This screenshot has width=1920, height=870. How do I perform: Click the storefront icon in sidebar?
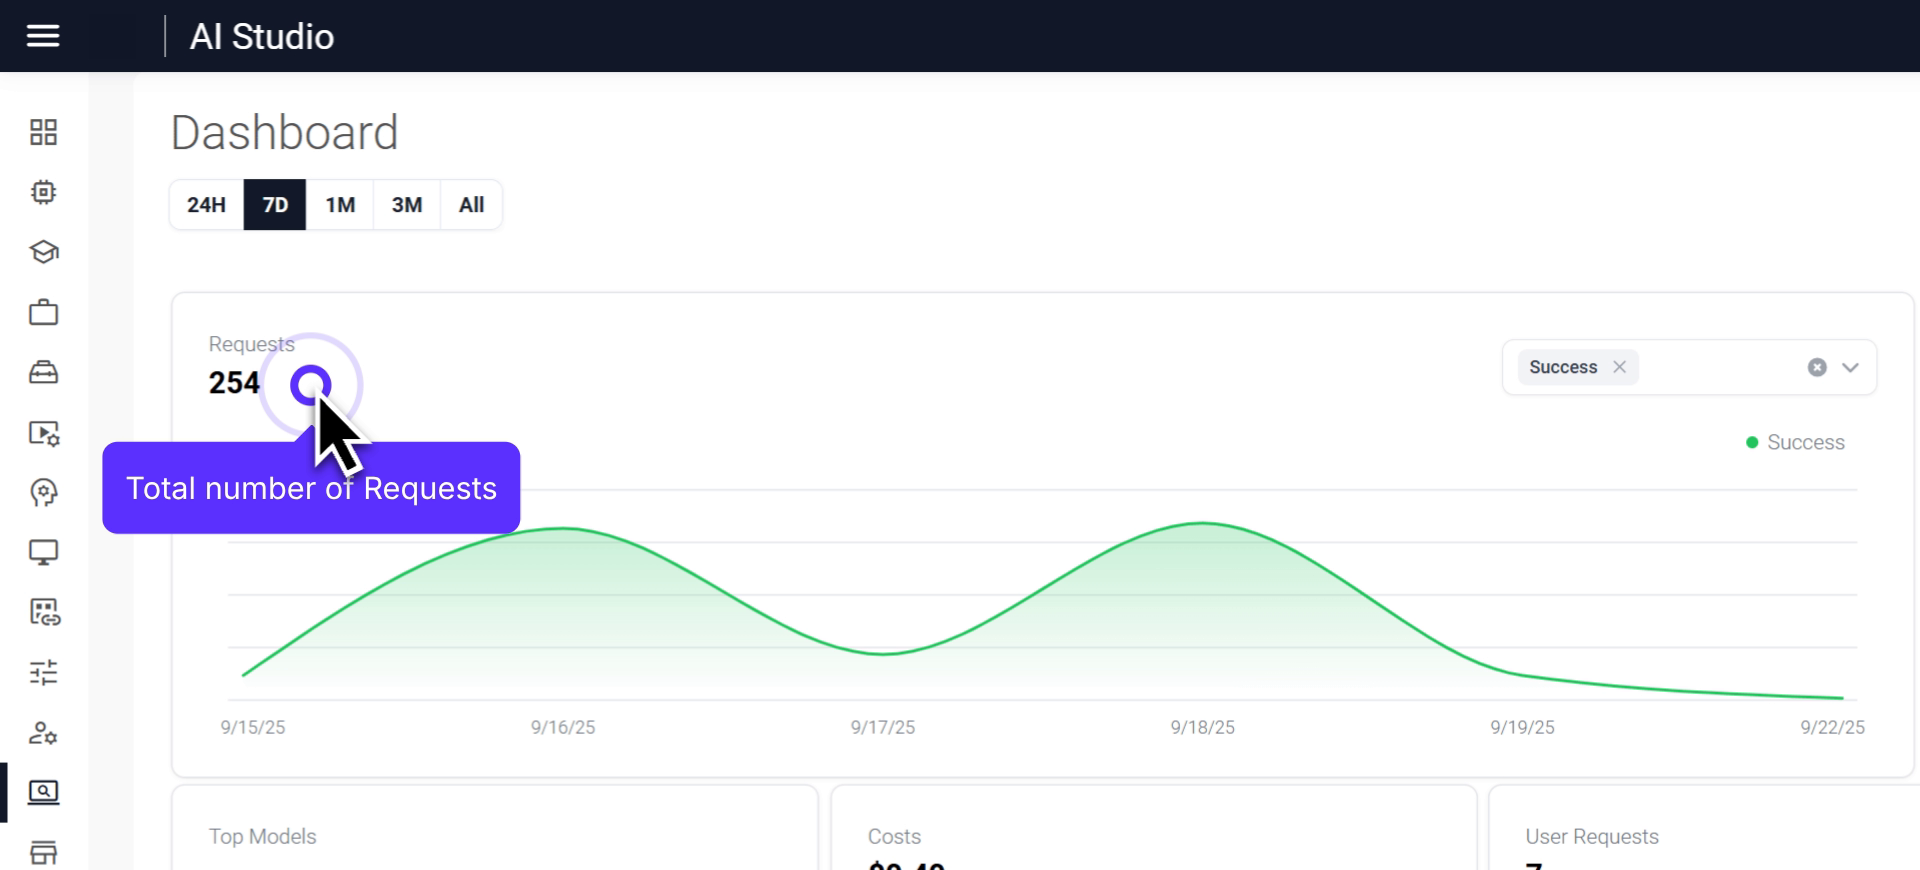[x=43, y=852]
